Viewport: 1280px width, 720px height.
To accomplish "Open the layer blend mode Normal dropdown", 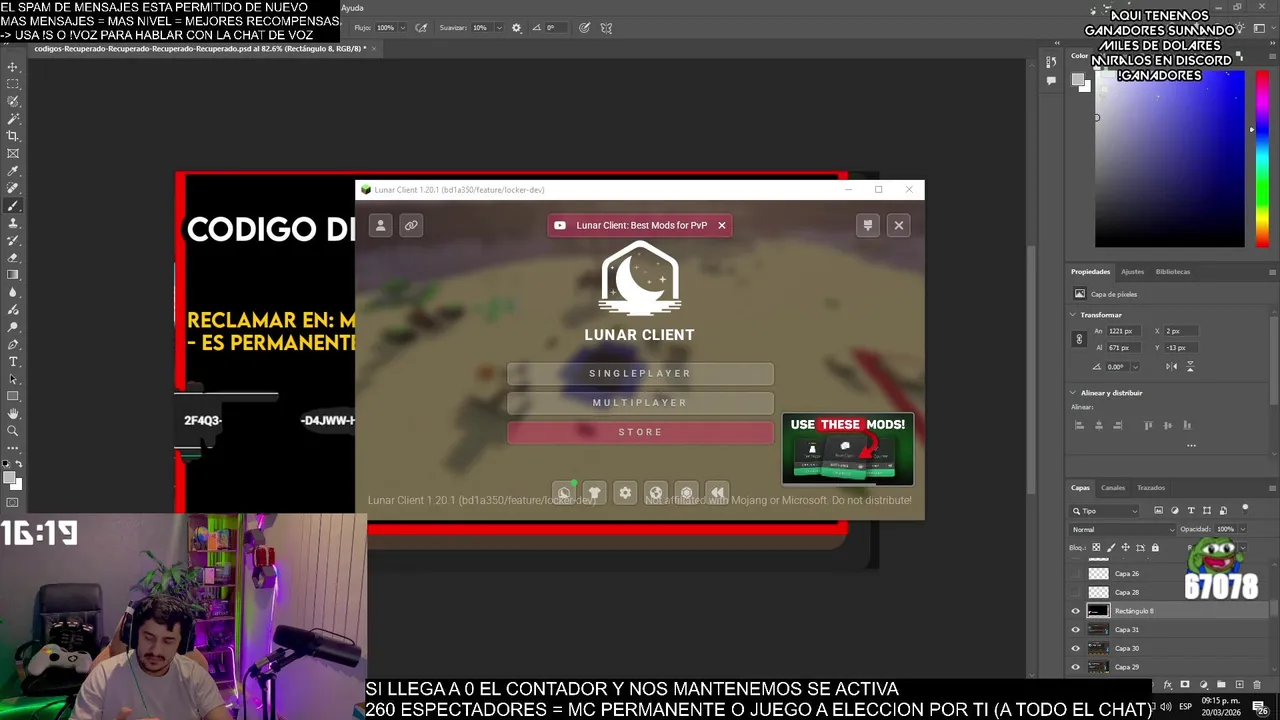I will (x=1123, y=529).
